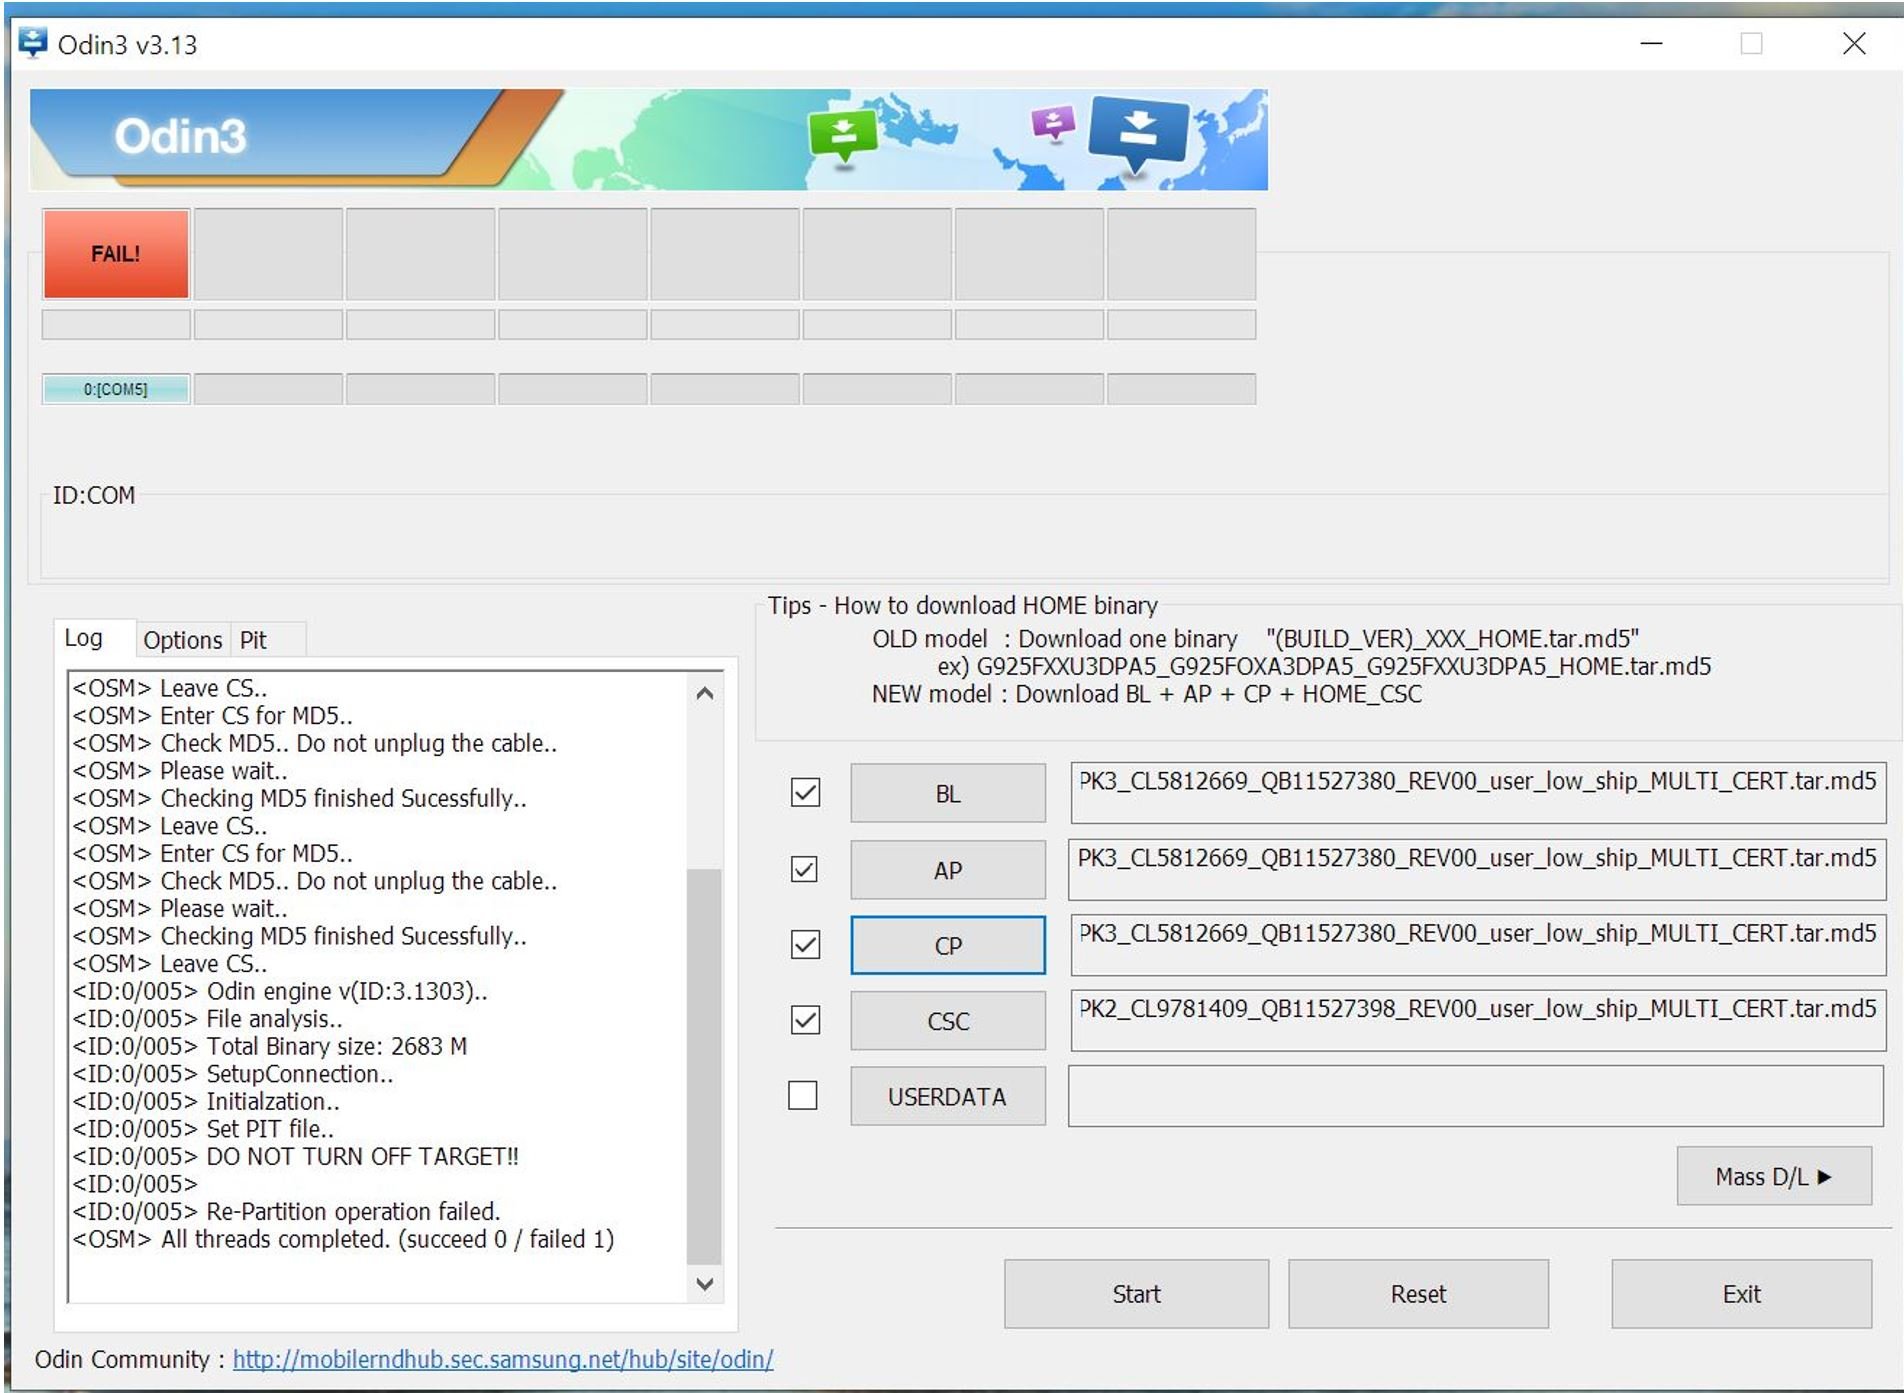Uncheck the CSC file checkbox
This screenshot has height=1393, width=1904.
(805, 1020)
